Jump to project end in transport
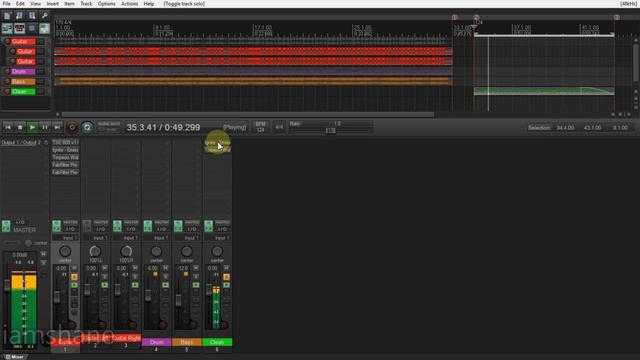Image resolution: width=640 pixels, height=360 pixels. click(x=57, y=127)
